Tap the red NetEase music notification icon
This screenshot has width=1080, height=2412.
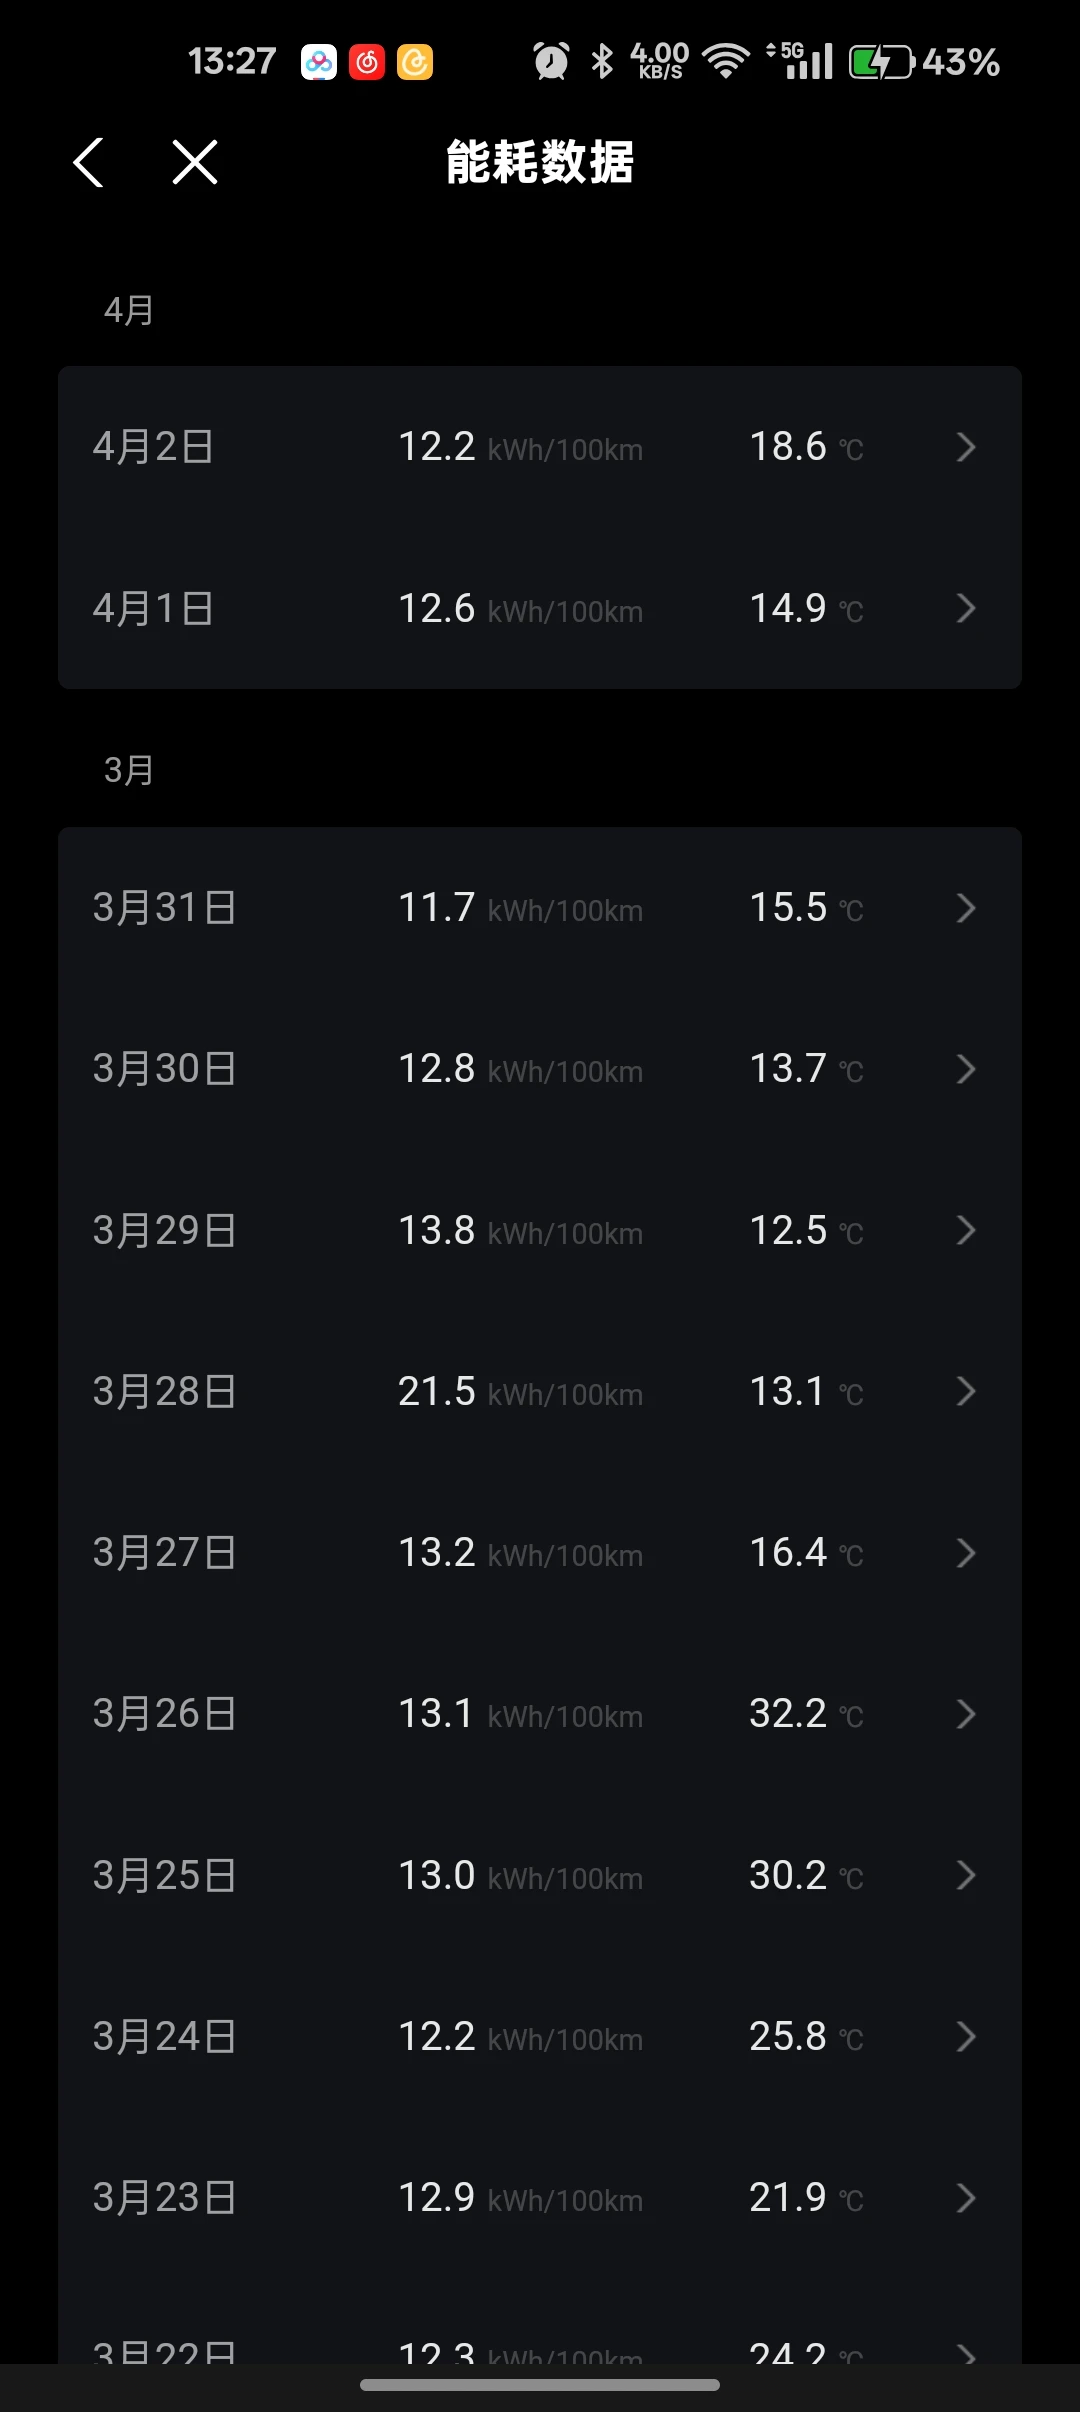pos(367,62)
